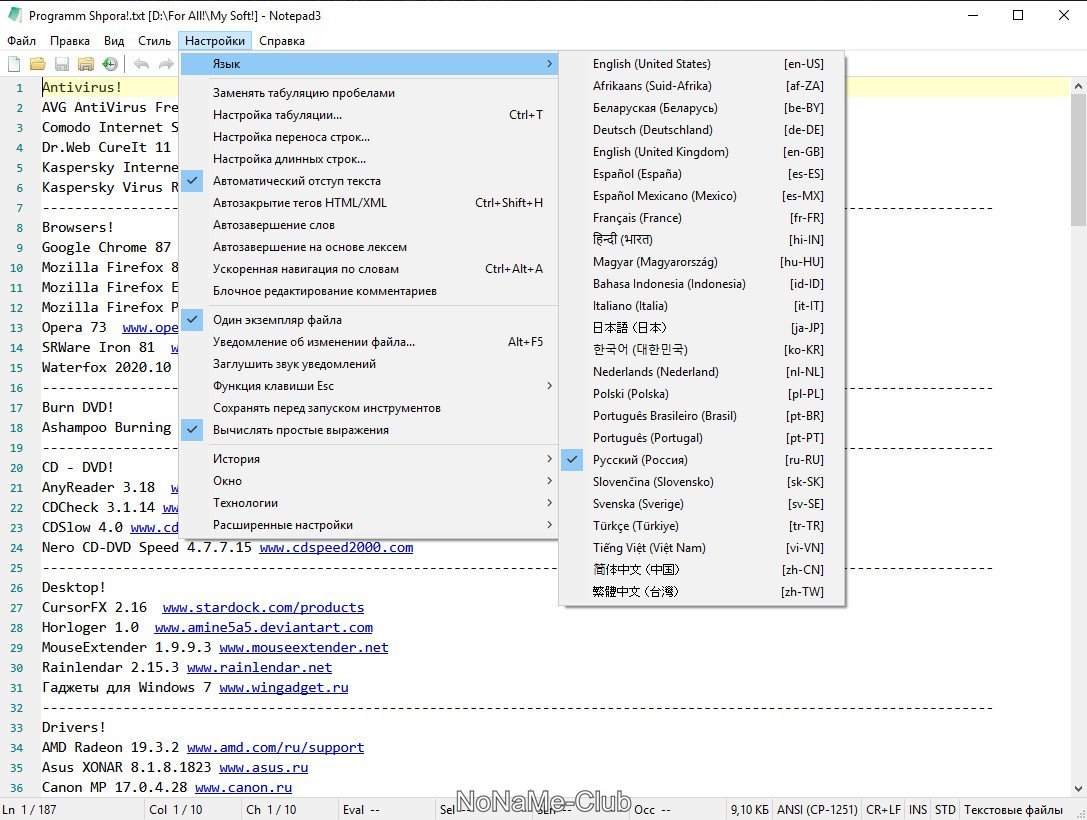Screen dimensions: 1087x820
Task: Open the 'Справка' menu
Action: tap(282, 41)
